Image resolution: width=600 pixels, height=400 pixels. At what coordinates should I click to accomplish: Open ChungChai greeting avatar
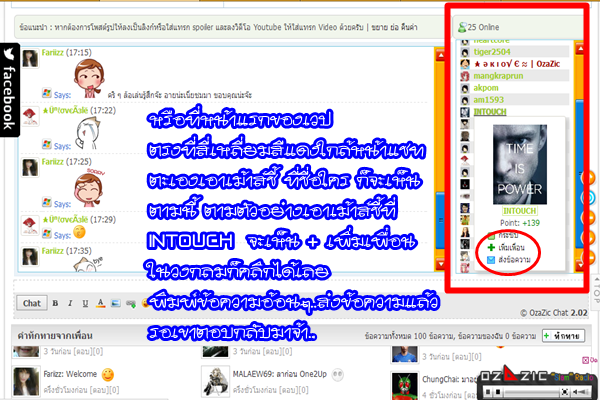405,385
